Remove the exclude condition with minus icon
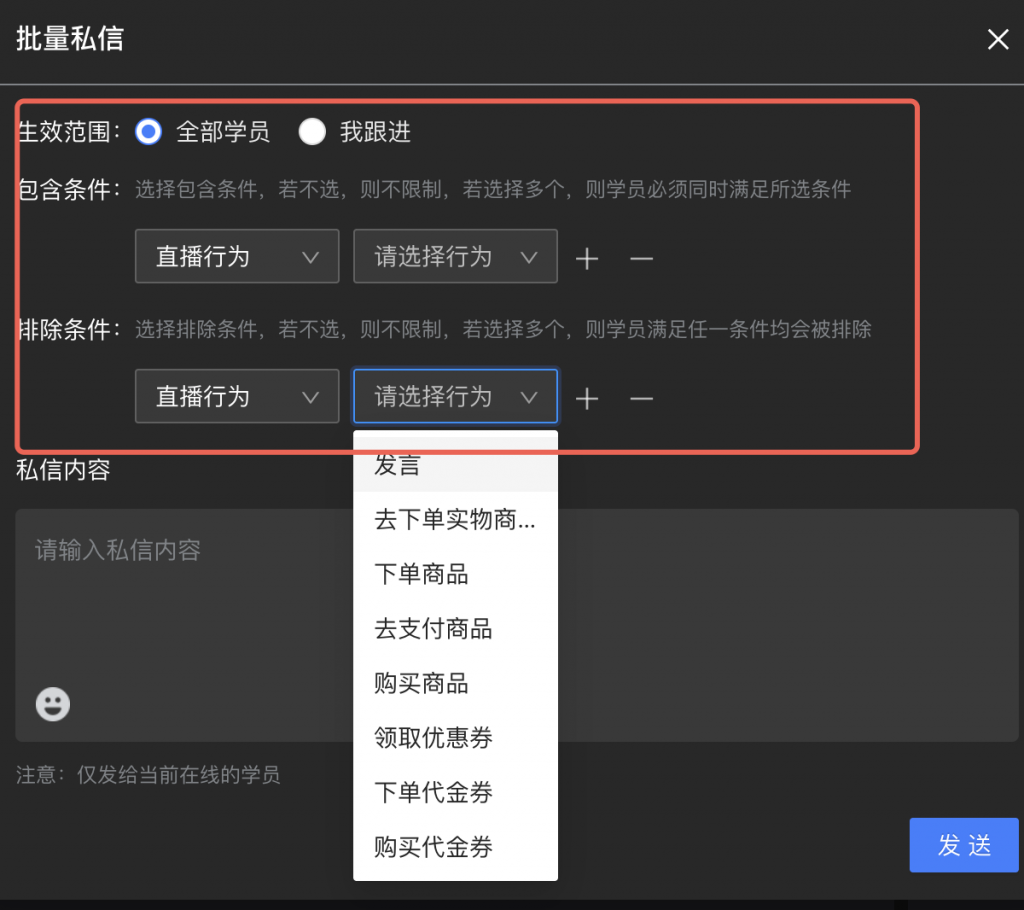Screen dimensions: 1024x910 641,398
